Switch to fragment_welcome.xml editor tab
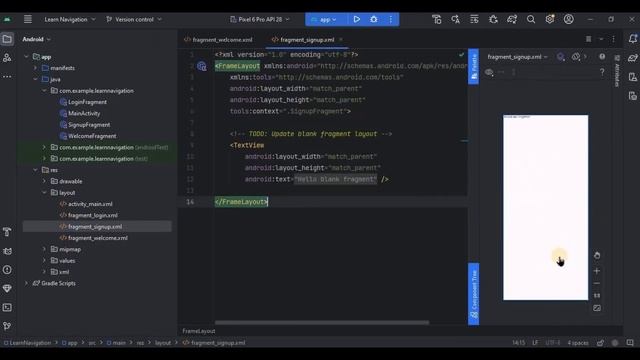Image resolution: width=640 pixels, height=360 pixels. click(218, 40)
